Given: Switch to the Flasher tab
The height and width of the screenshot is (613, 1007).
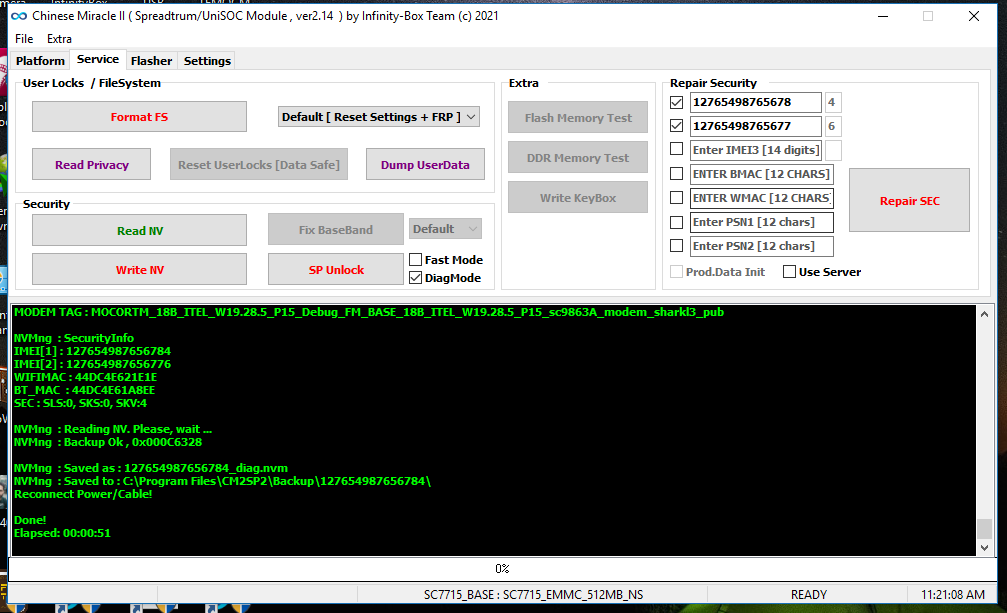Looking at the screenshot, I should (151, 61).
